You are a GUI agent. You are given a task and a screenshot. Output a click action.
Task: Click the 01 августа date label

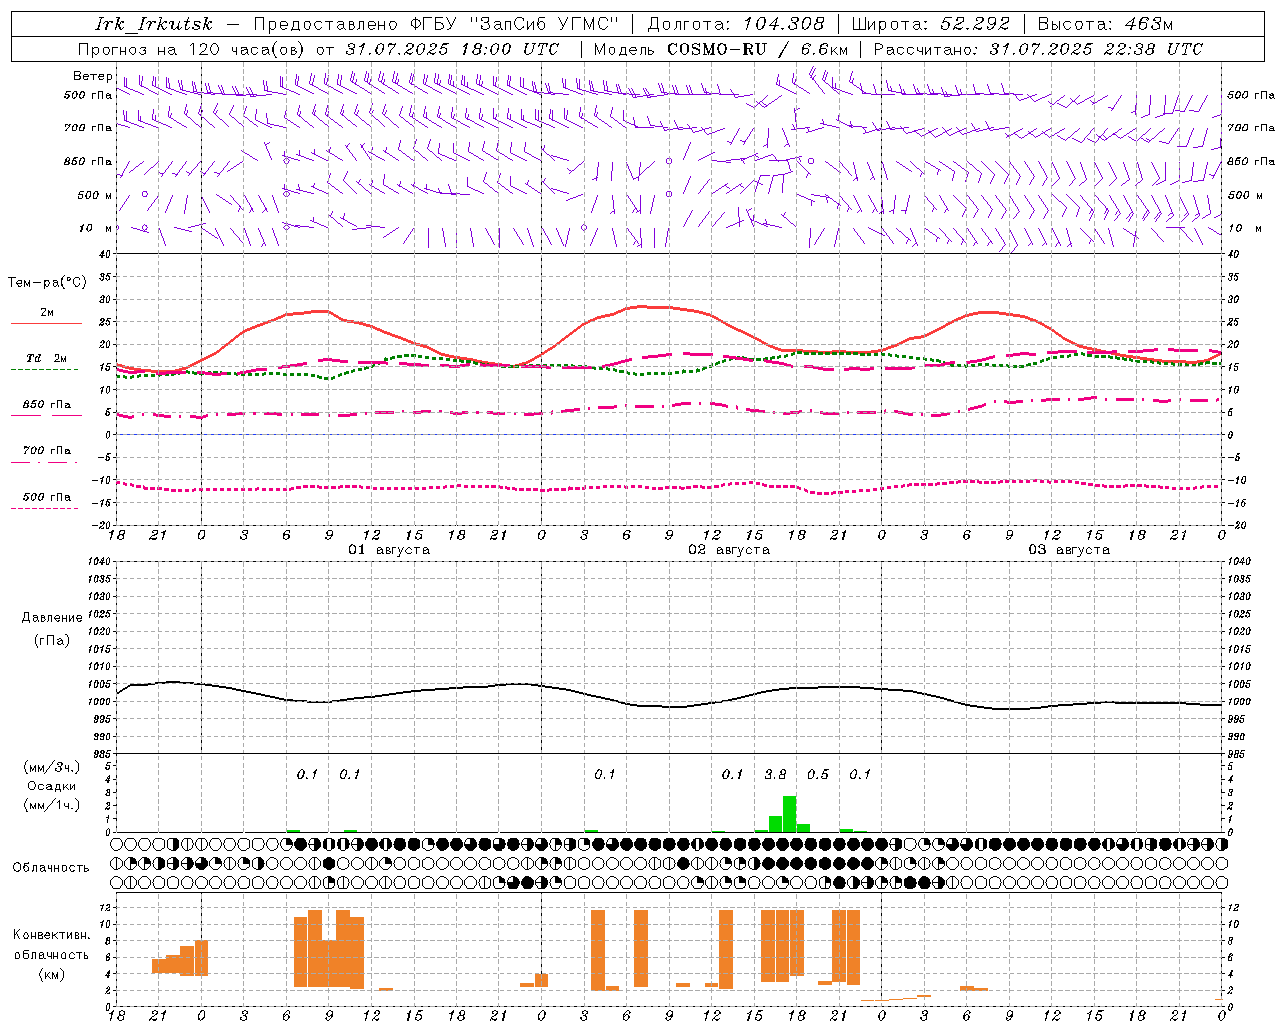tap(389, 550)
